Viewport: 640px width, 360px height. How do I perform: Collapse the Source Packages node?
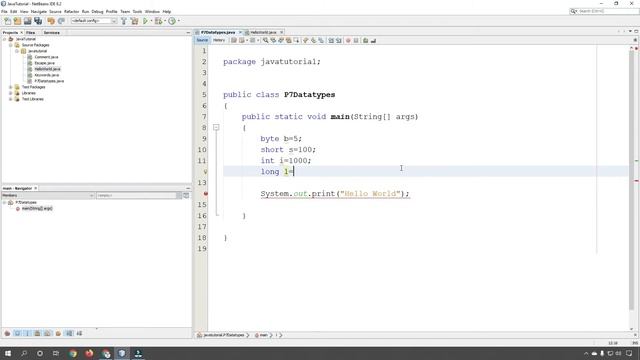click(x=11, y=45)
